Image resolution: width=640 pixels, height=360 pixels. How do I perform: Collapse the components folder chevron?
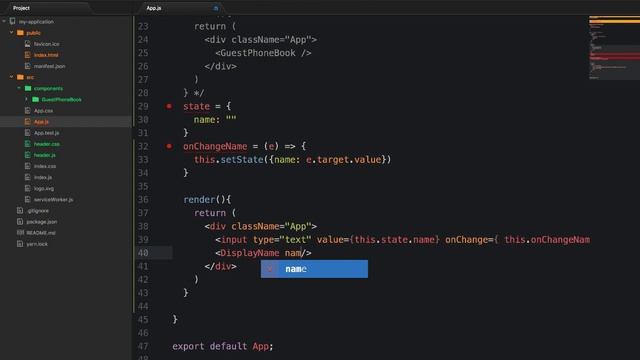19,88
